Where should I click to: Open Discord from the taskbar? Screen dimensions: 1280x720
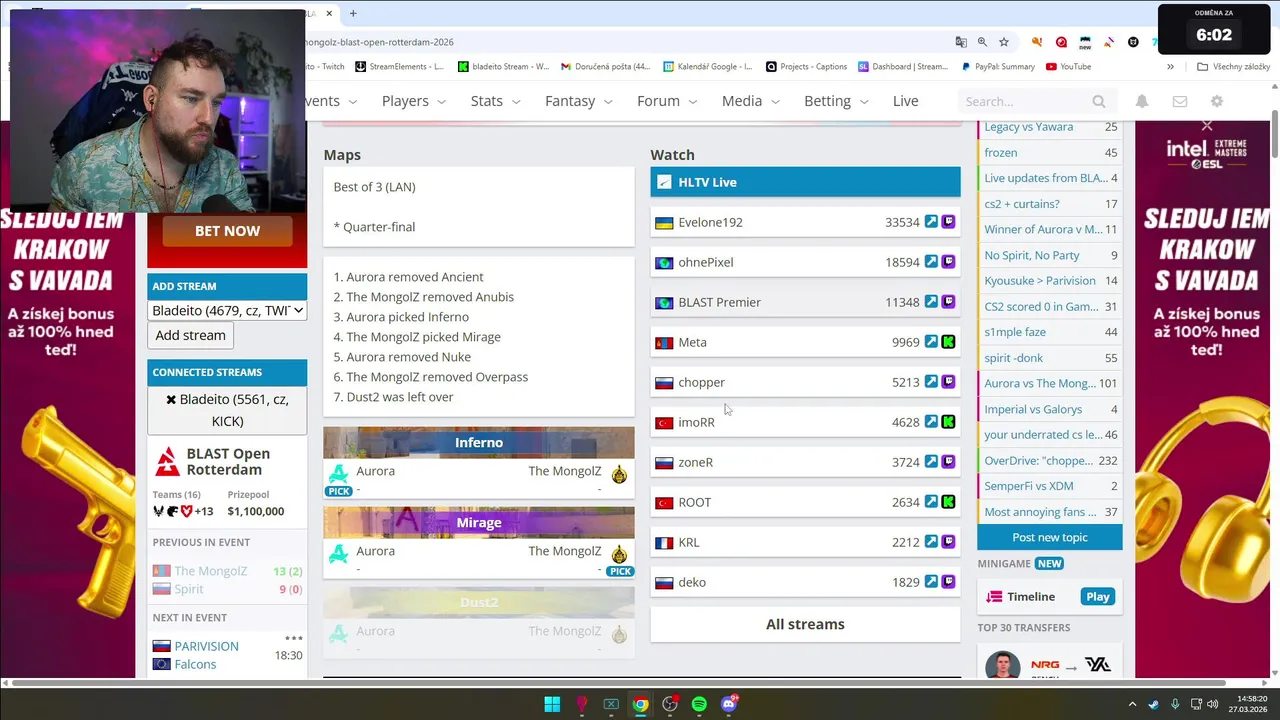[x=729, y=704]
